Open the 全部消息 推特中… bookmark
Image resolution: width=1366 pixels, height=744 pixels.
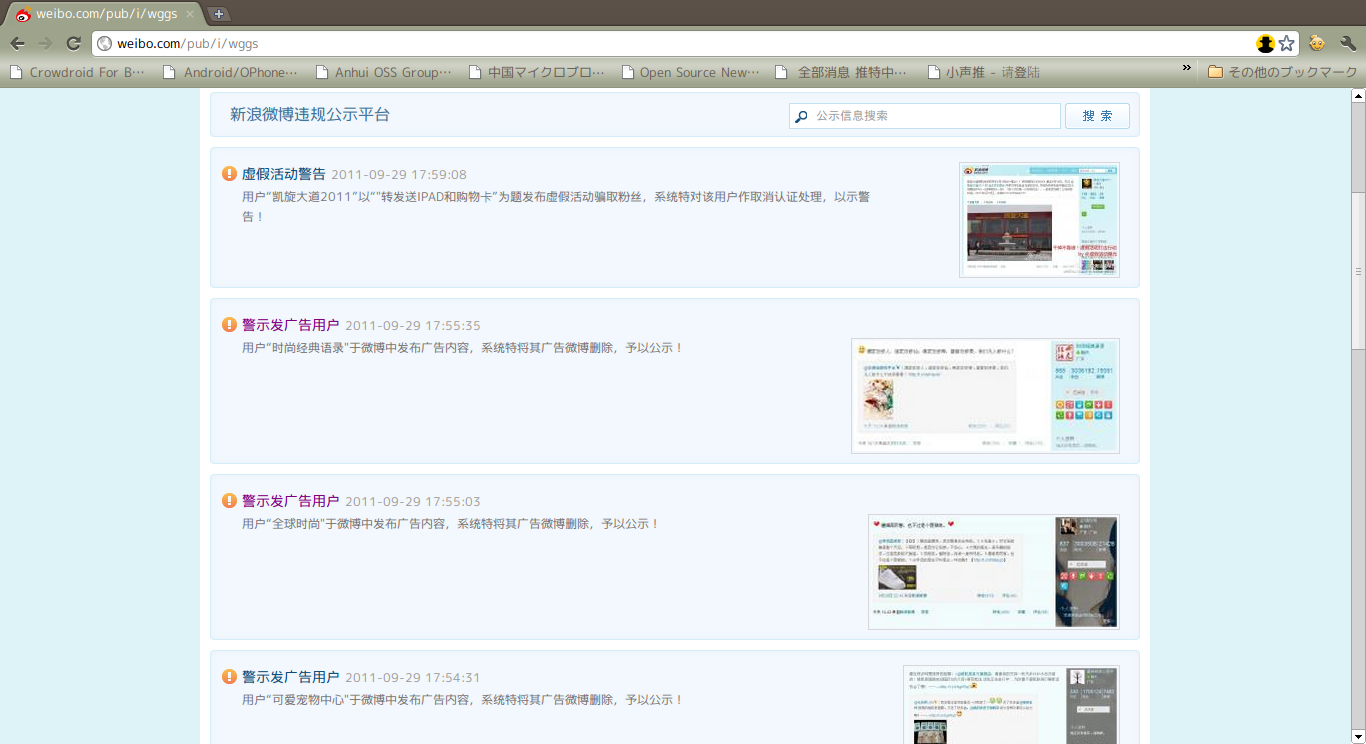pos(843,72)
